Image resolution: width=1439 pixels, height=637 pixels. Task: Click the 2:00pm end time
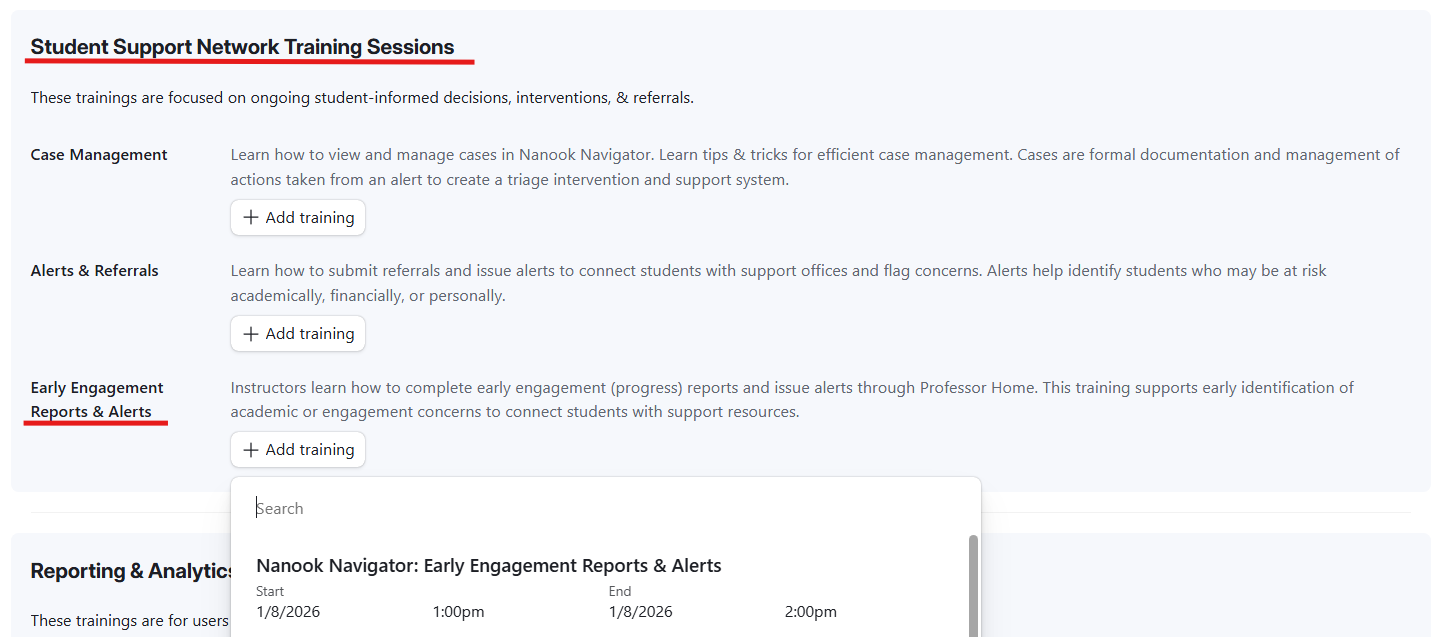pos(810,612)
